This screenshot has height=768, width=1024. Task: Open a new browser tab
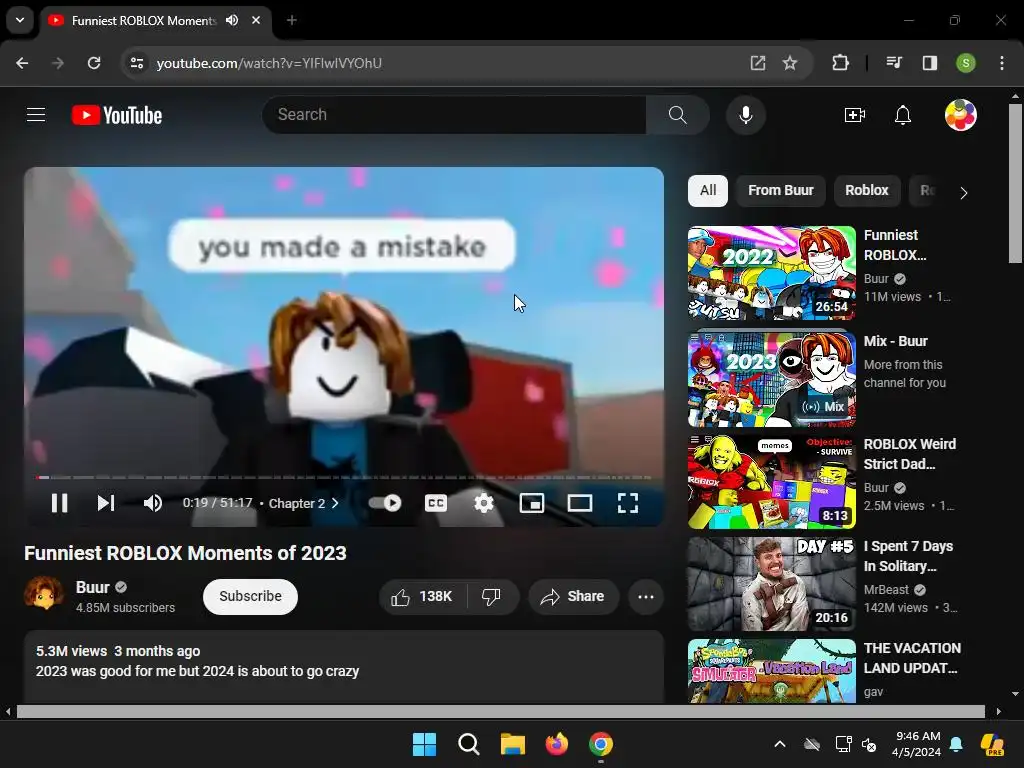[292, 20]
